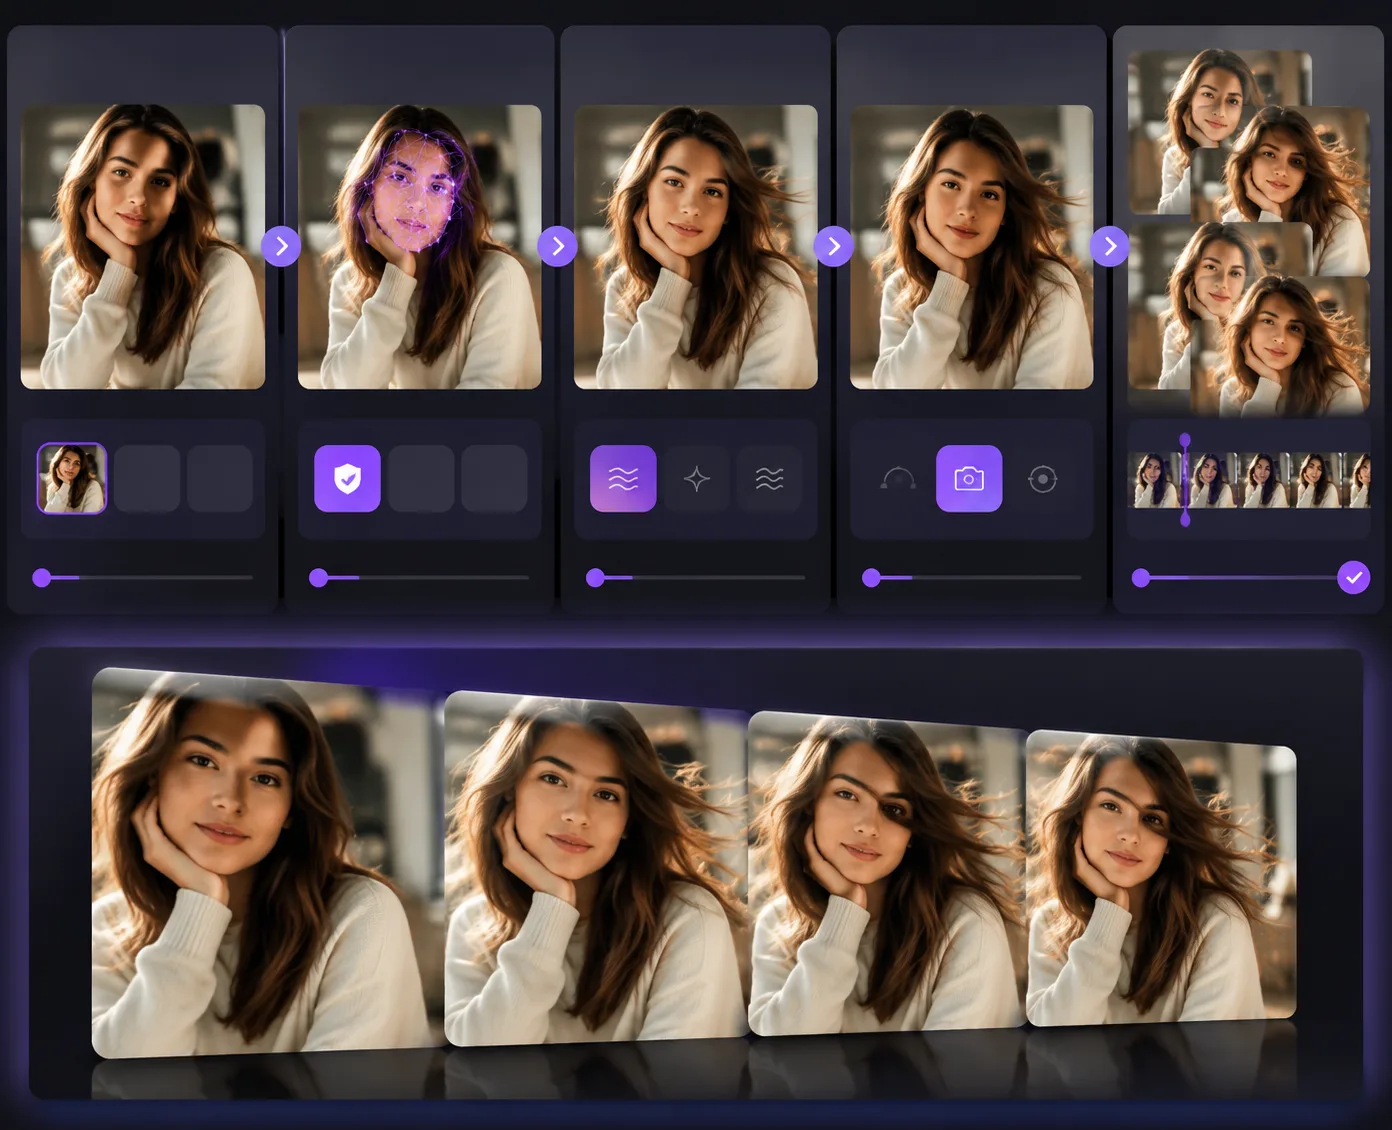Pick the dim wavy lines icon
1392x1130 pixels.
click(x=770, y=479)
